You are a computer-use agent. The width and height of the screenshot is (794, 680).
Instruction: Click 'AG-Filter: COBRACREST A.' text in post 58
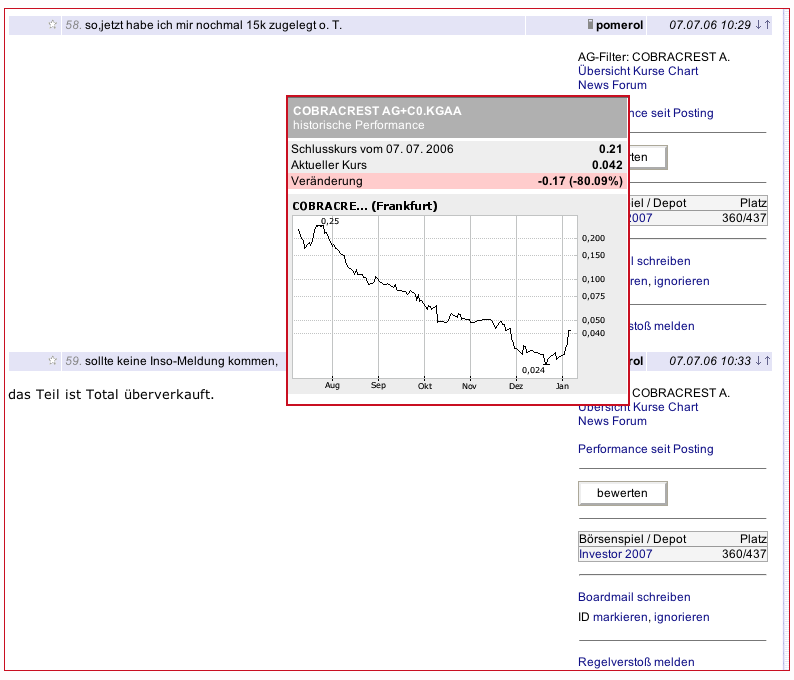654,57
